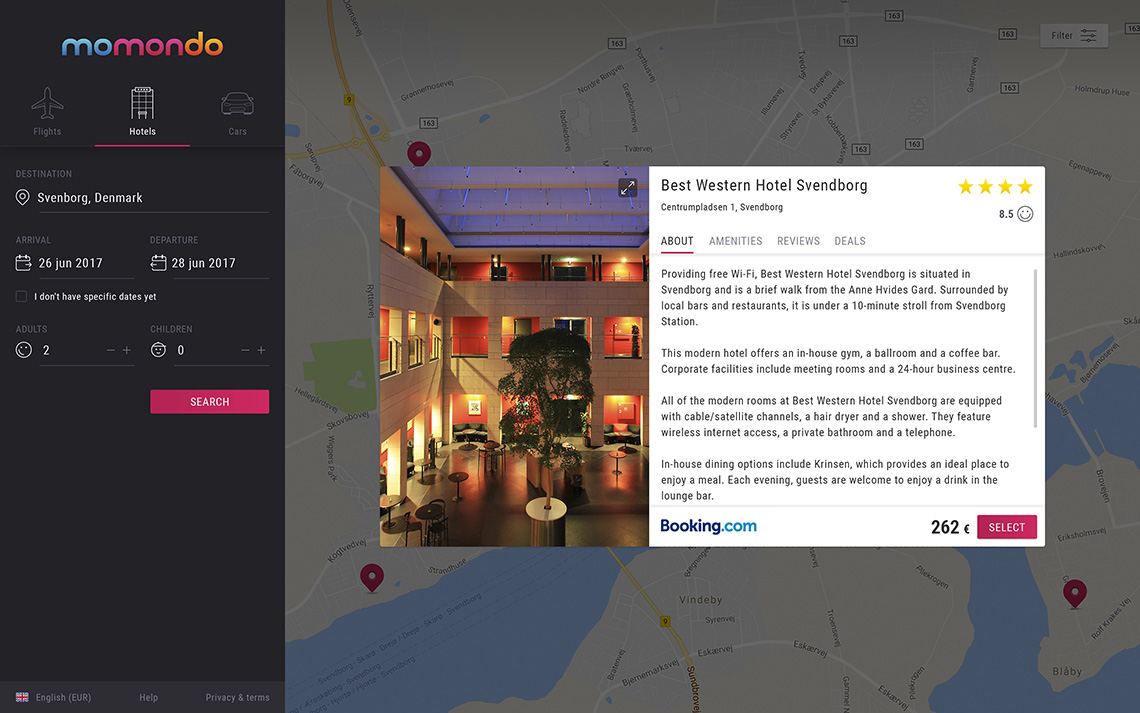1140x713 pixels.
Task: Click the map pin above the hotel photo
Action: coord(419,153)
